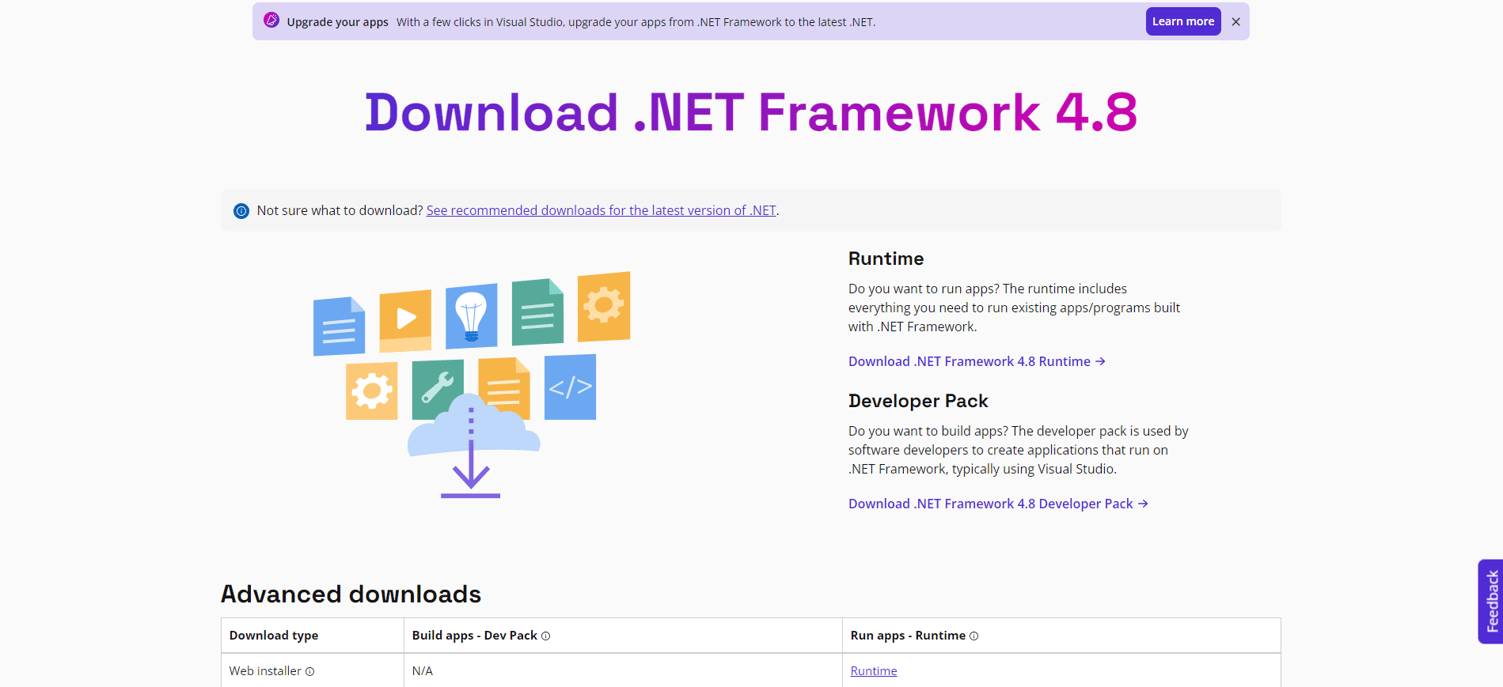Select the Build apps - Dev Pack column header

pyautogui.click(x=474, y=635)
